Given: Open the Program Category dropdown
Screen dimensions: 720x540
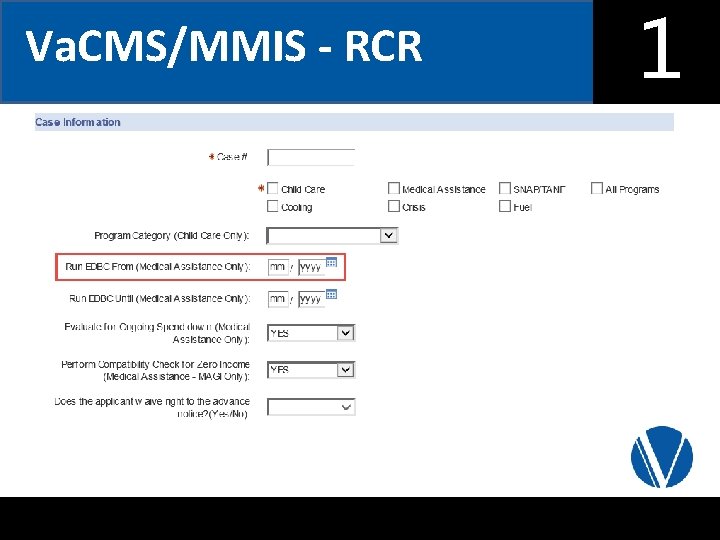Looking at the screenshot, I should click(x=332, y=236).
